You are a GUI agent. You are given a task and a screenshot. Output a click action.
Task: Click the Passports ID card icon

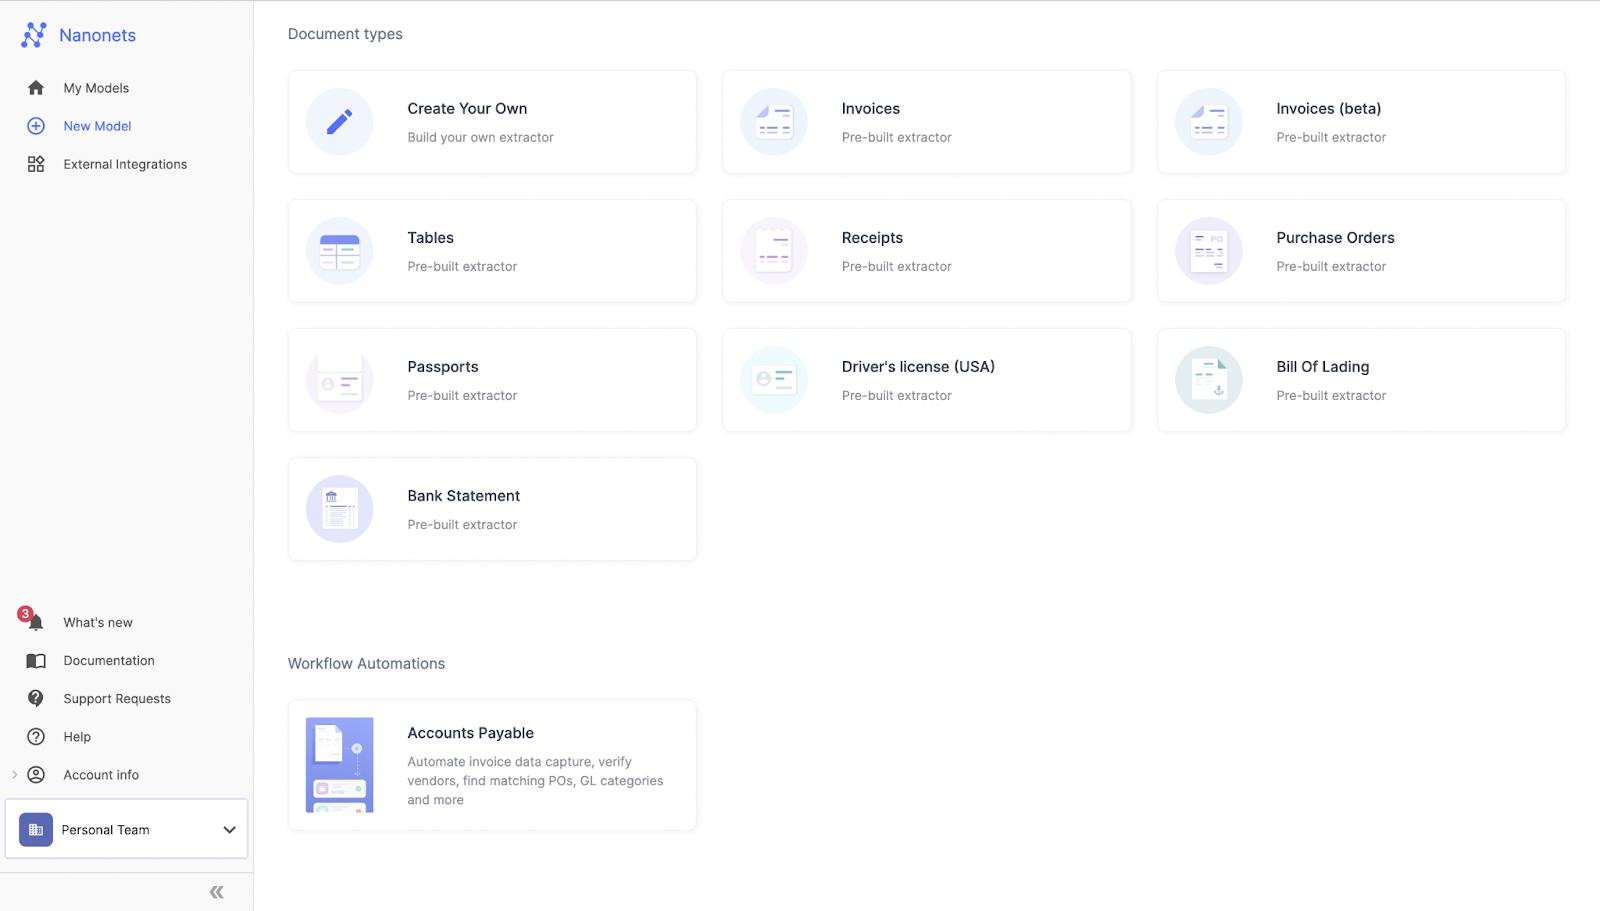(339, 380)
